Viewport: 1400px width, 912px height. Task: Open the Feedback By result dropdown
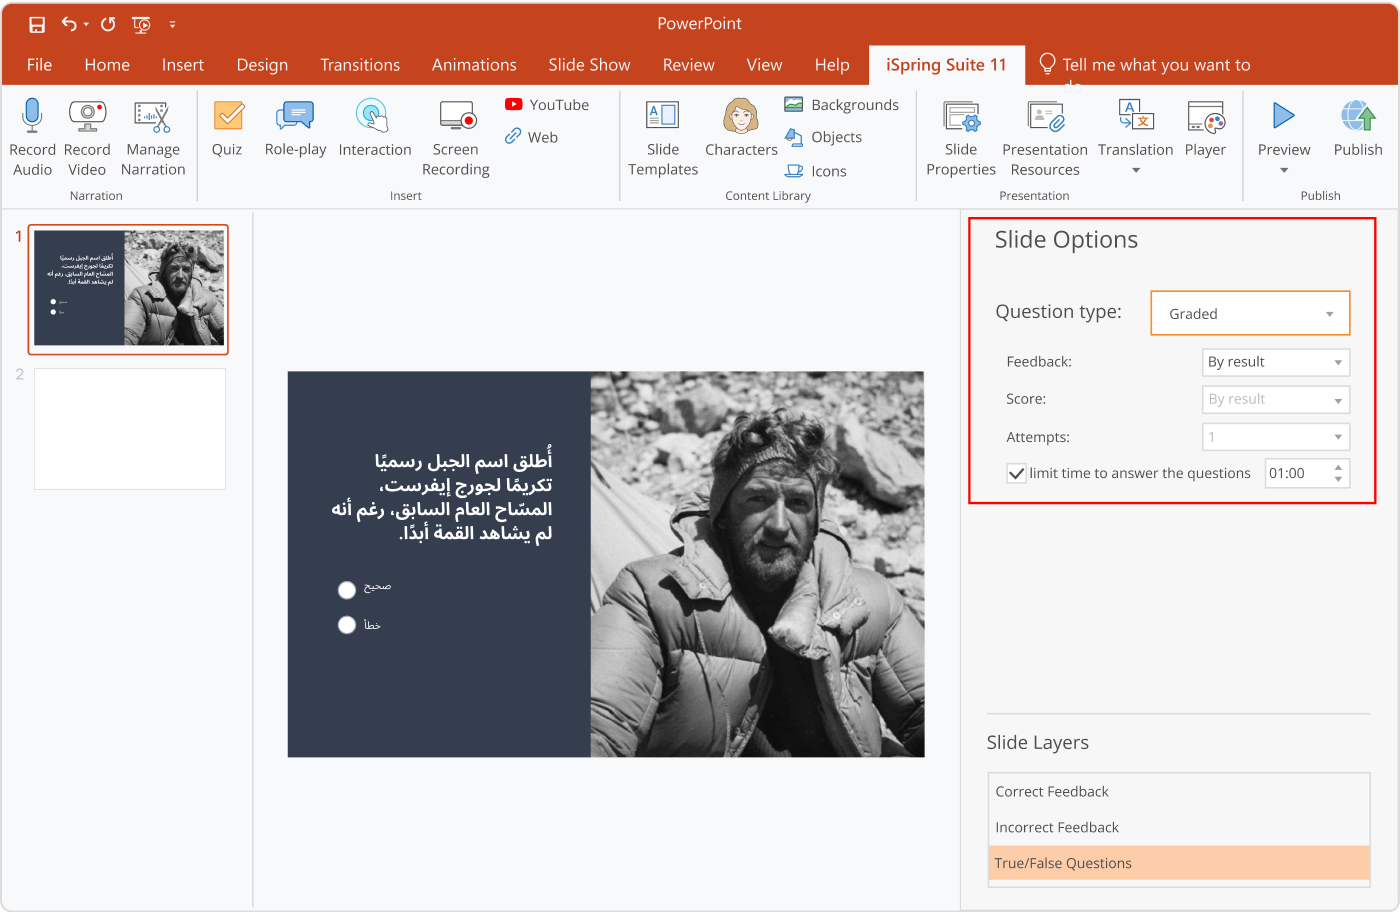[x=1276, y=362]
